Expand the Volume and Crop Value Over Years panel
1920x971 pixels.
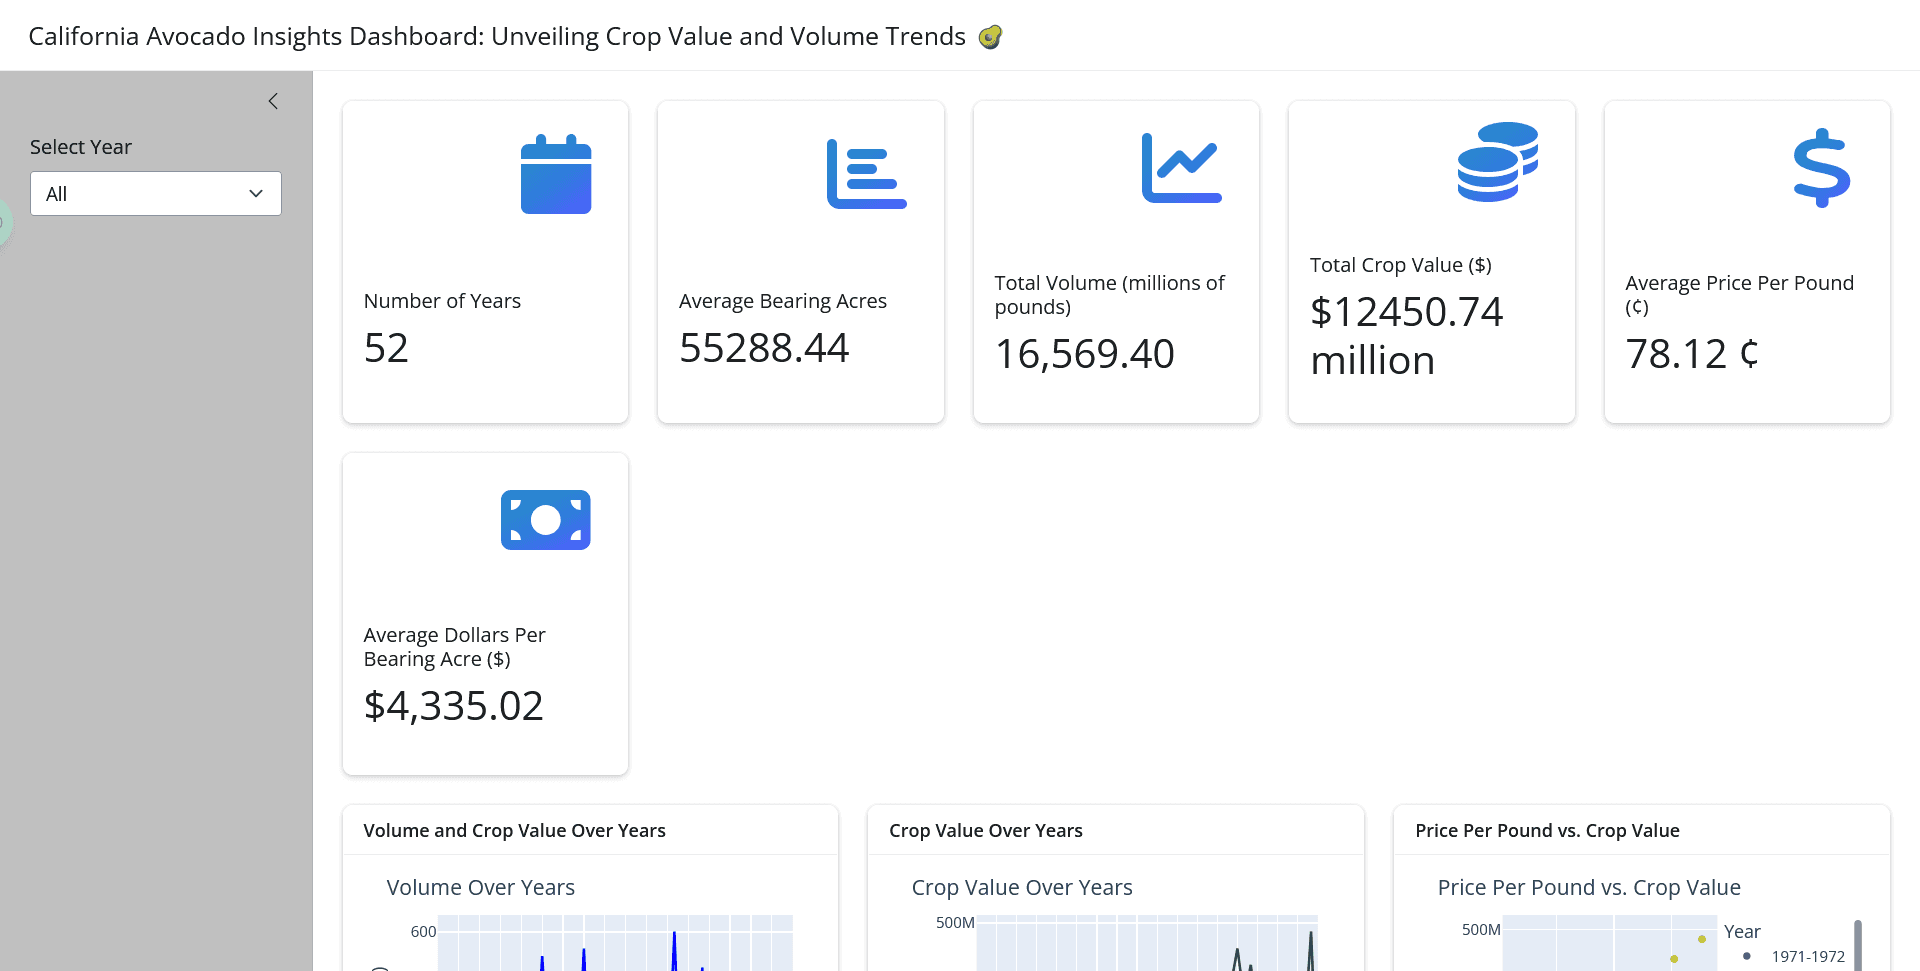[514, 830]
